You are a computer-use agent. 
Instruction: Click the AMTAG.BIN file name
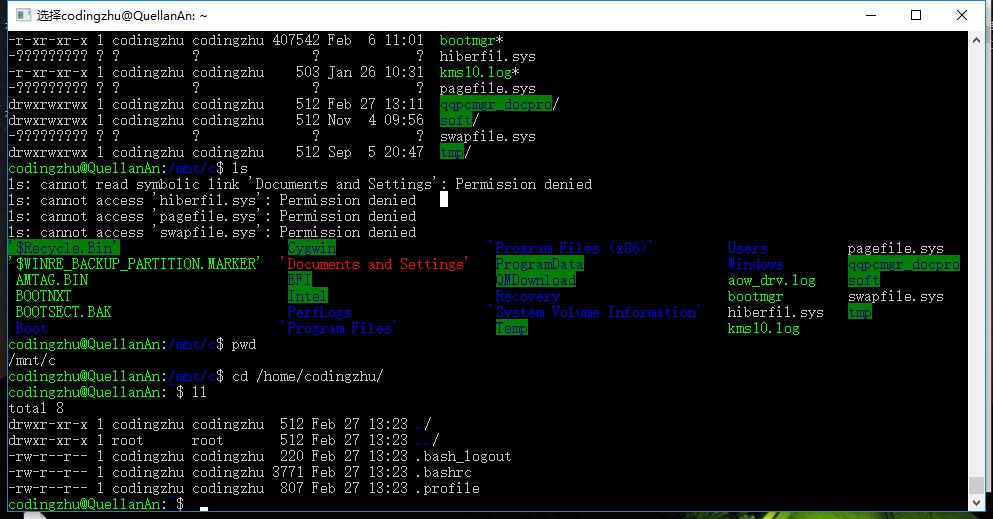click(x=52, y=280)
